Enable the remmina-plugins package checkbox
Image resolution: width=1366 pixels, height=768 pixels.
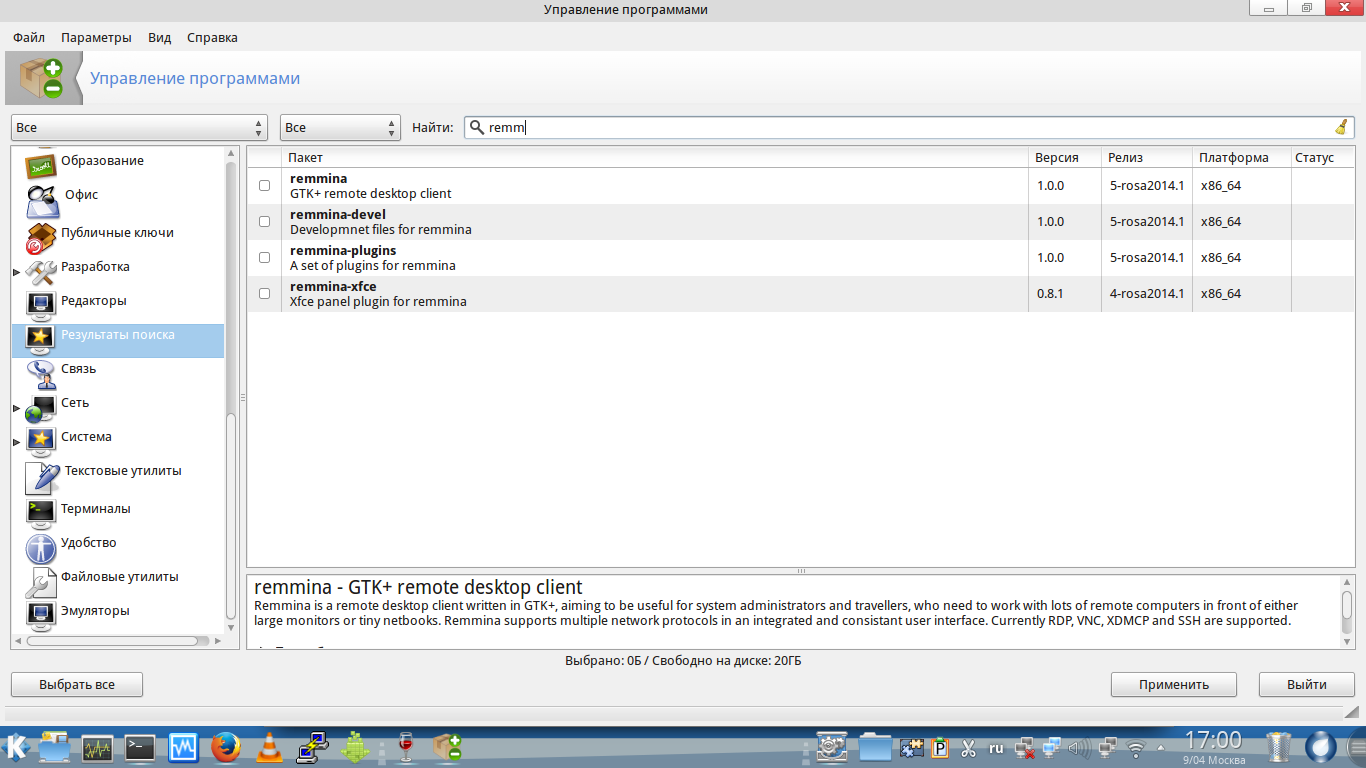click(x=264, y=257)
